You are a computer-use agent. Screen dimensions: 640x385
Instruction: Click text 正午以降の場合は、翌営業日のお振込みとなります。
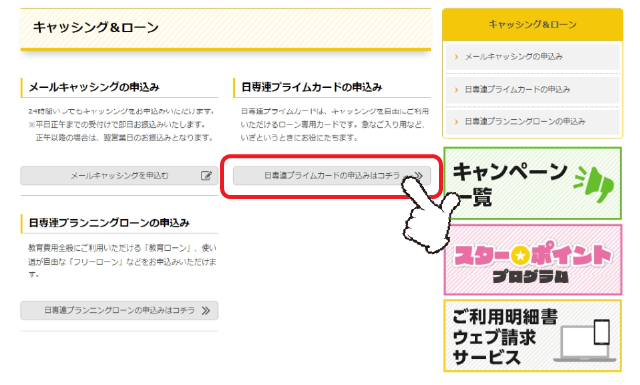(x=125, y=138)
